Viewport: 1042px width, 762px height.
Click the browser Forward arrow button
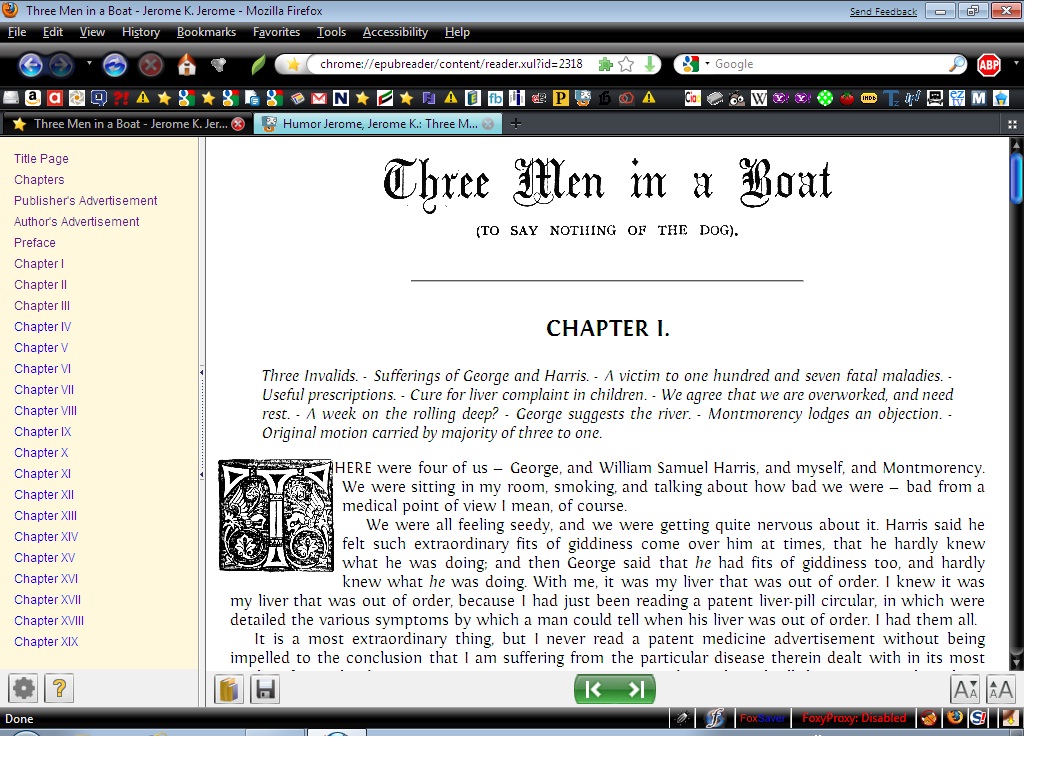click(x=61, y=65)
